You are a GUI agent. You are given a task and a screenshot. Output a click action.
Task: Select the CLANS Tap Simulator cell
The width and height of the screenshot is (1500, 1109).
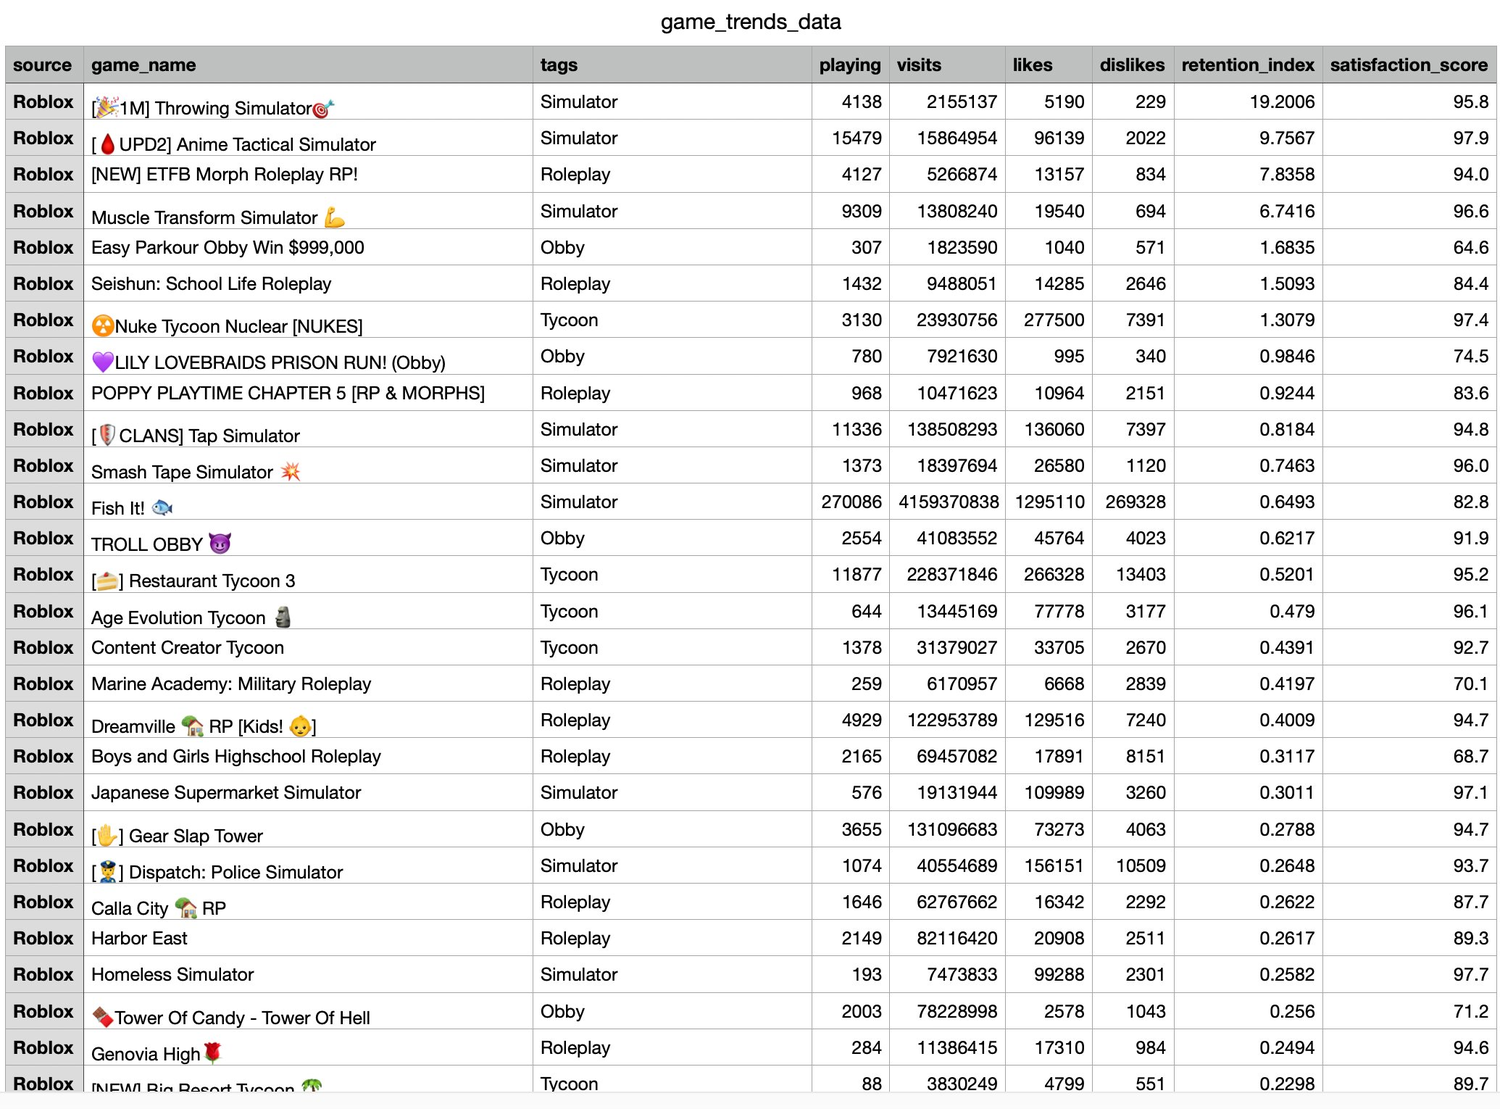[308, 429]
